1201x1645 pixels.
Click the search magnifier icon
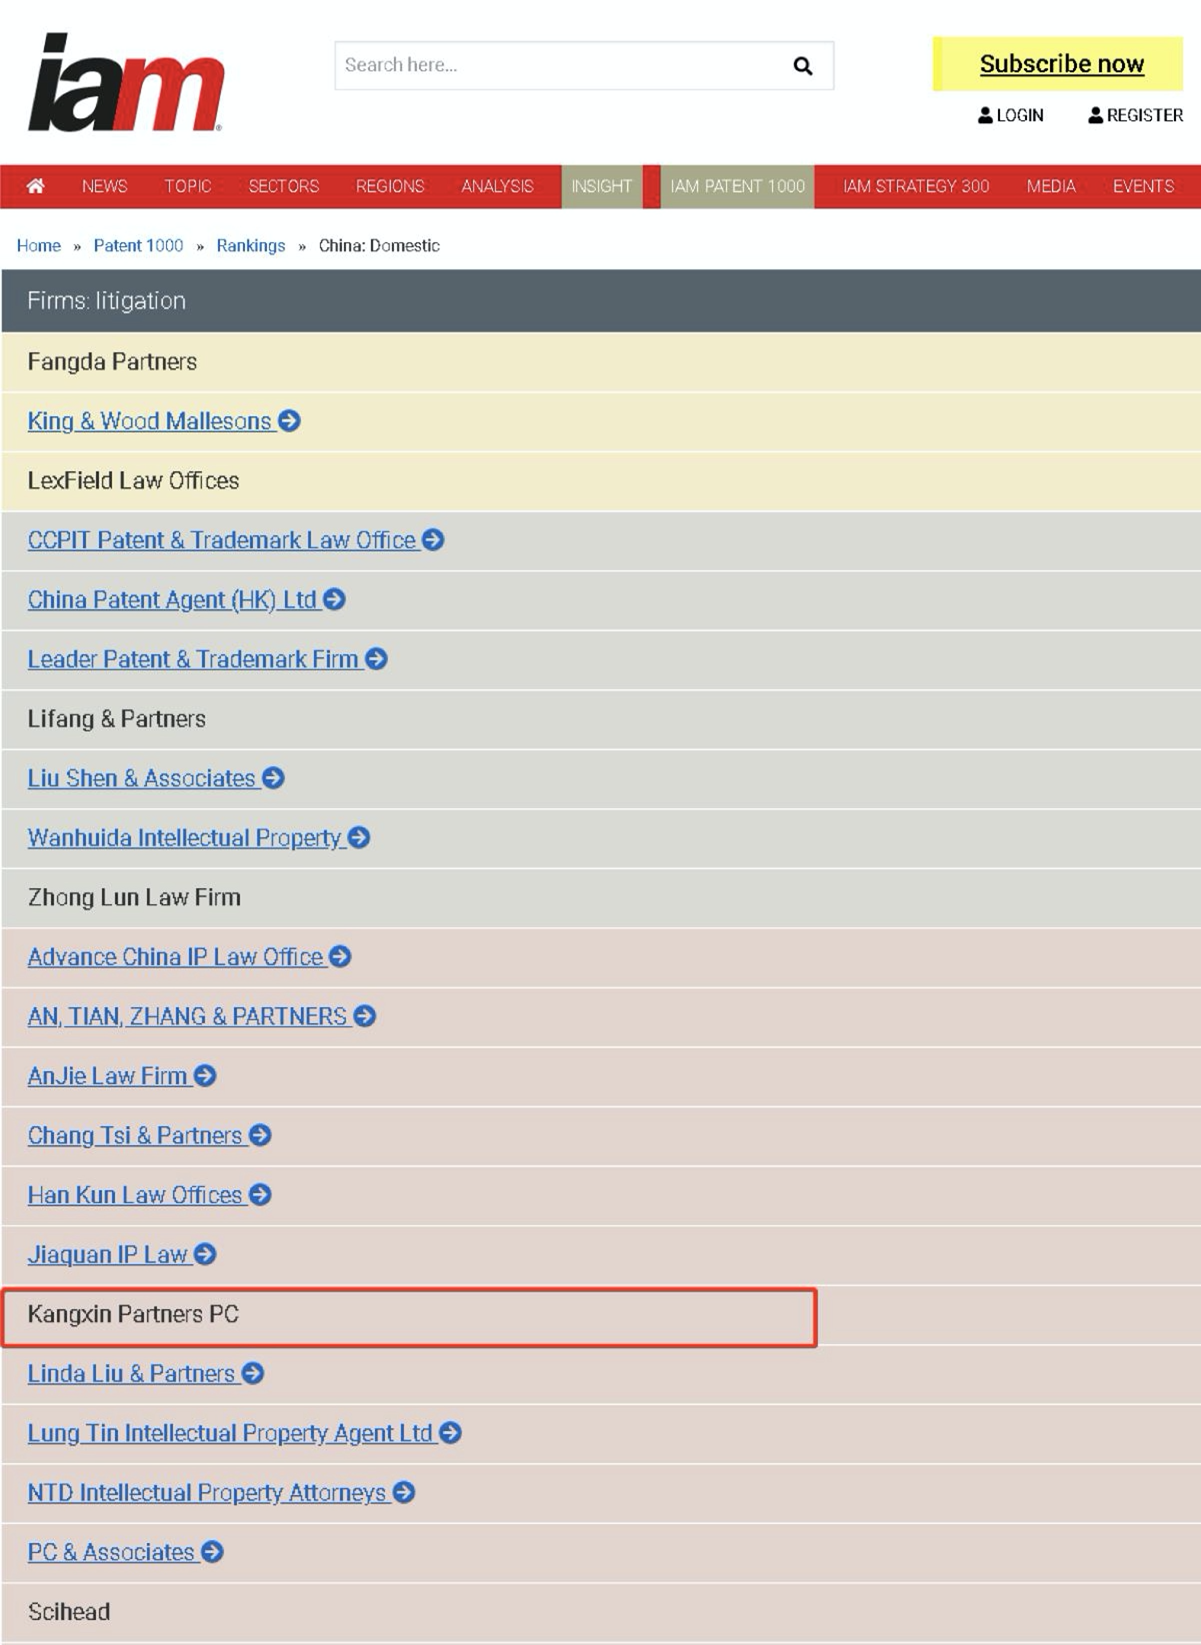(x=802, y=66)
